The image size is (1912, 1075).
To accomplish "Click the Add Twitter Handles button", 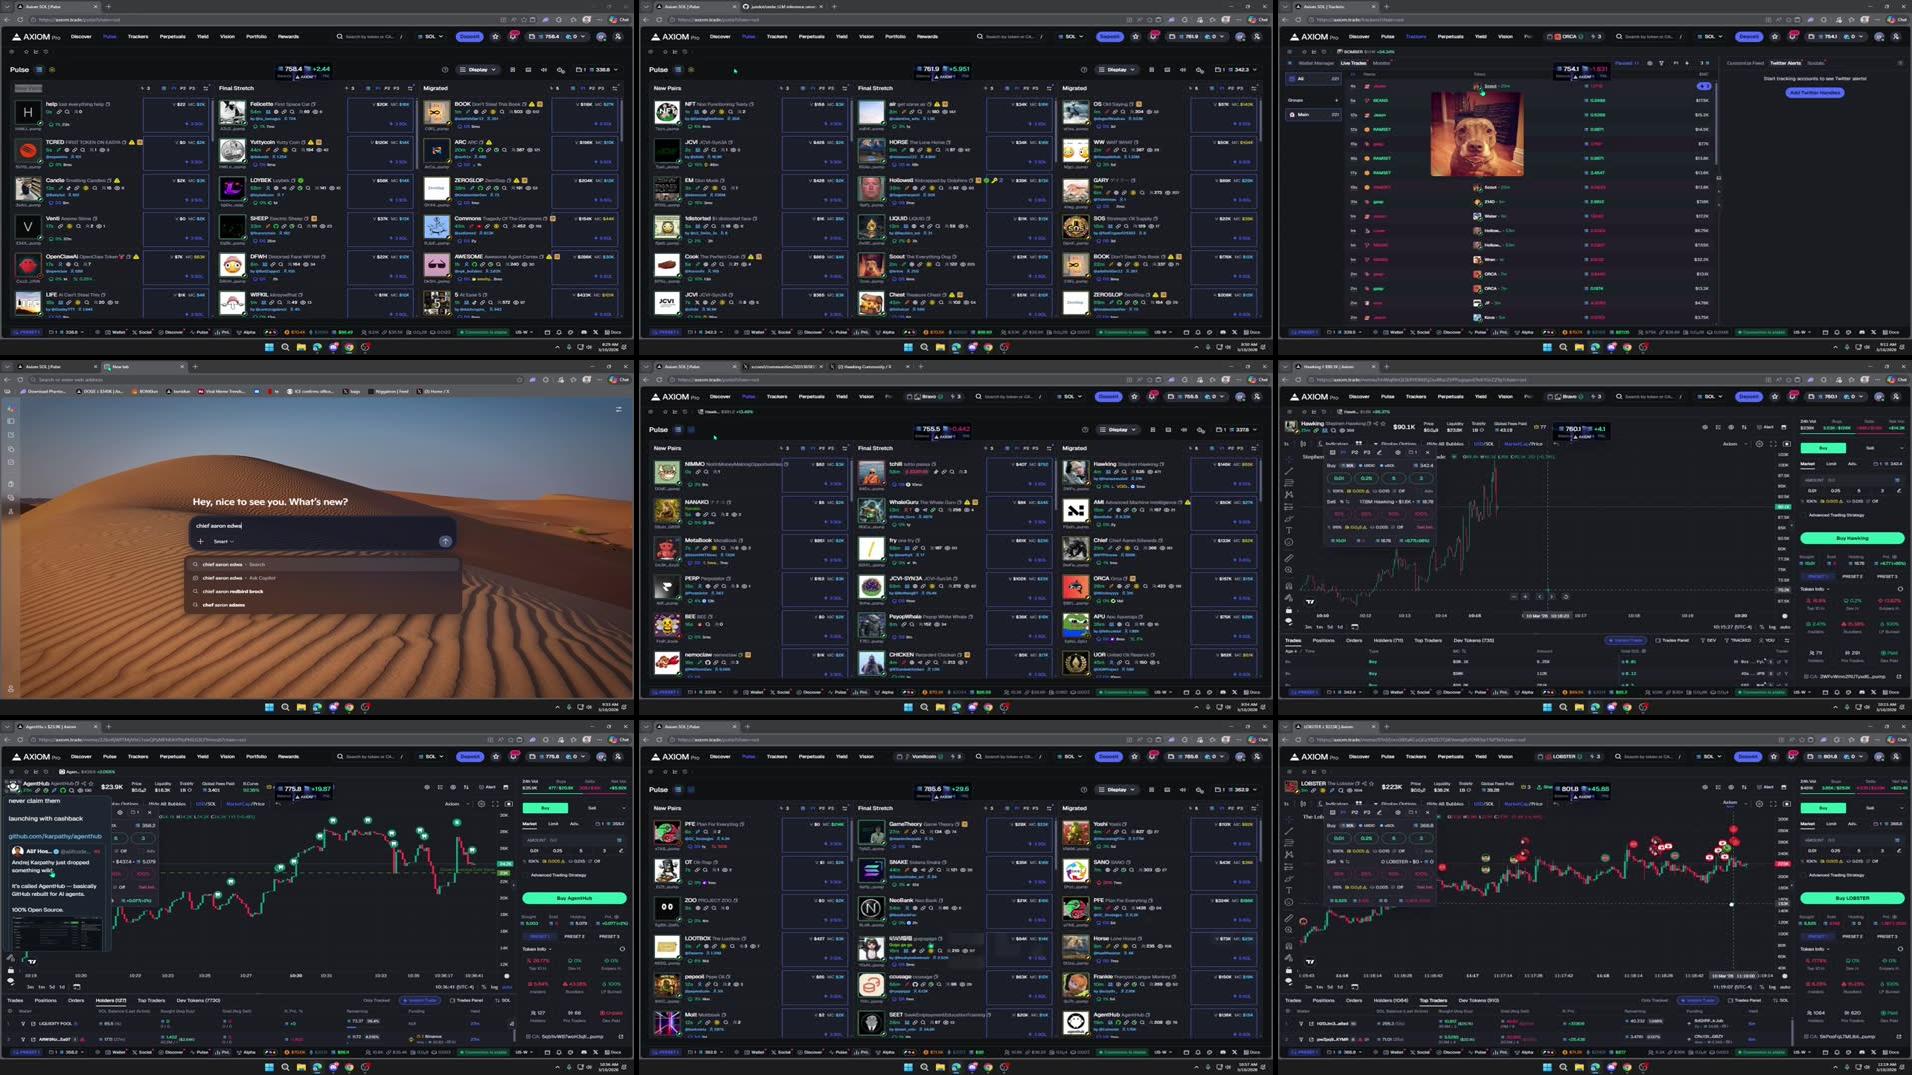I will 1814,92.
